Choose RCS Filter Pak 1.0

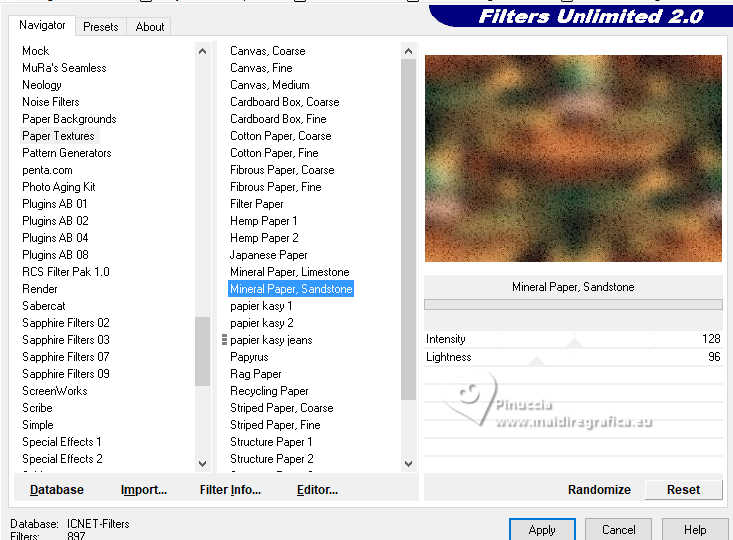click(x=65, y=272)
